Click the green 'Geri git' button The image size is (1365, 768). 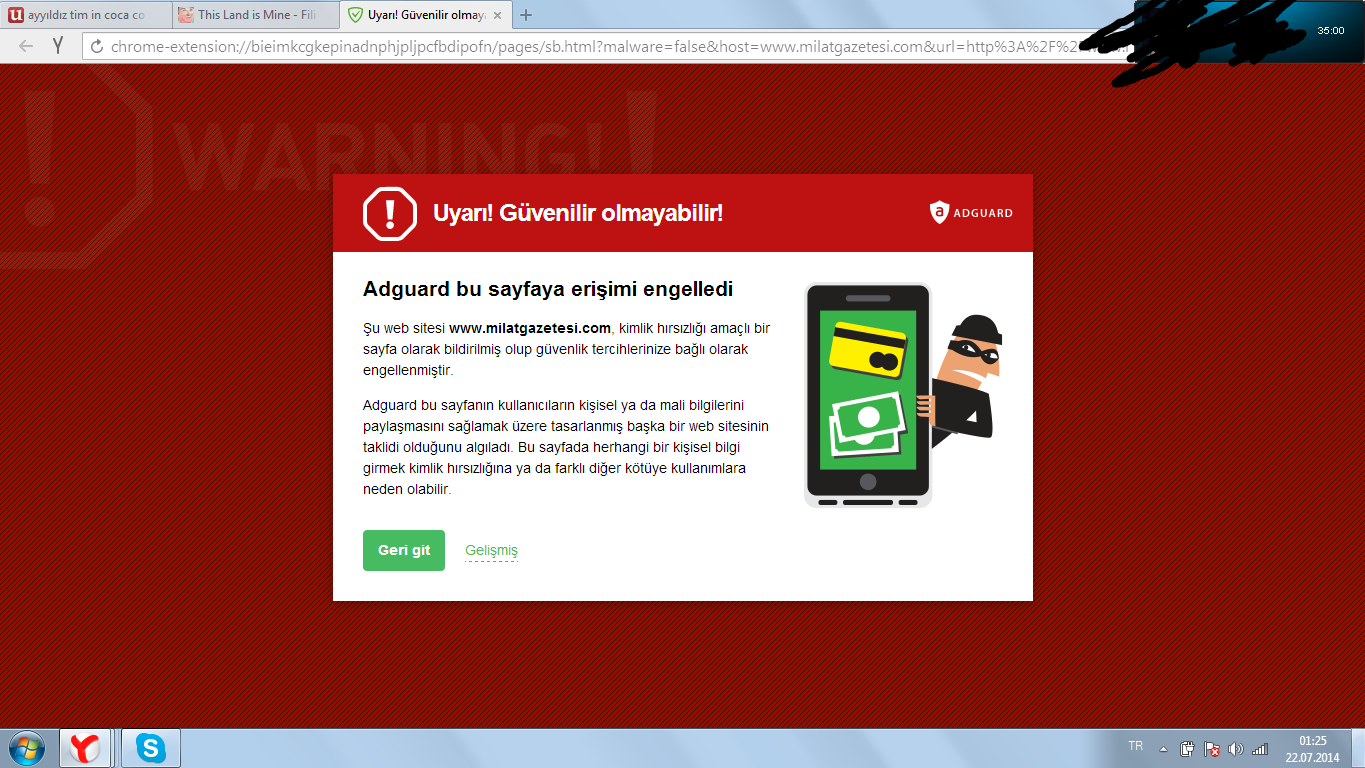point(404,551)
